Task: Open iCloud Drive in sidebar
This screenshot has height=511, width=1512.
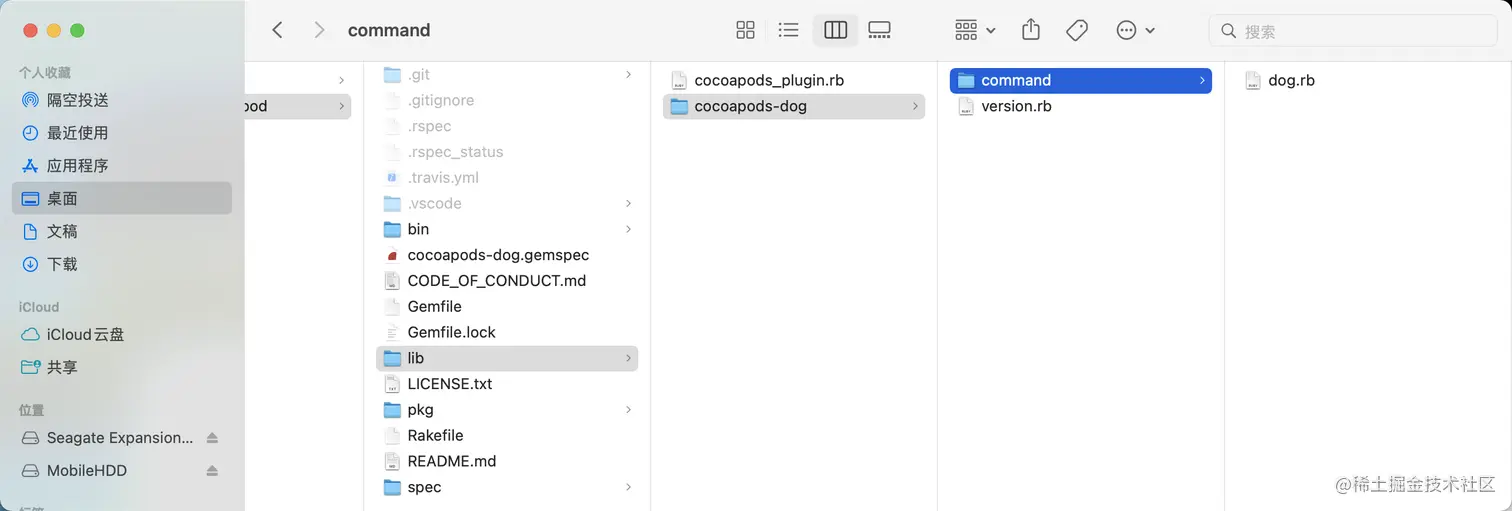Action: pos(85,335)
